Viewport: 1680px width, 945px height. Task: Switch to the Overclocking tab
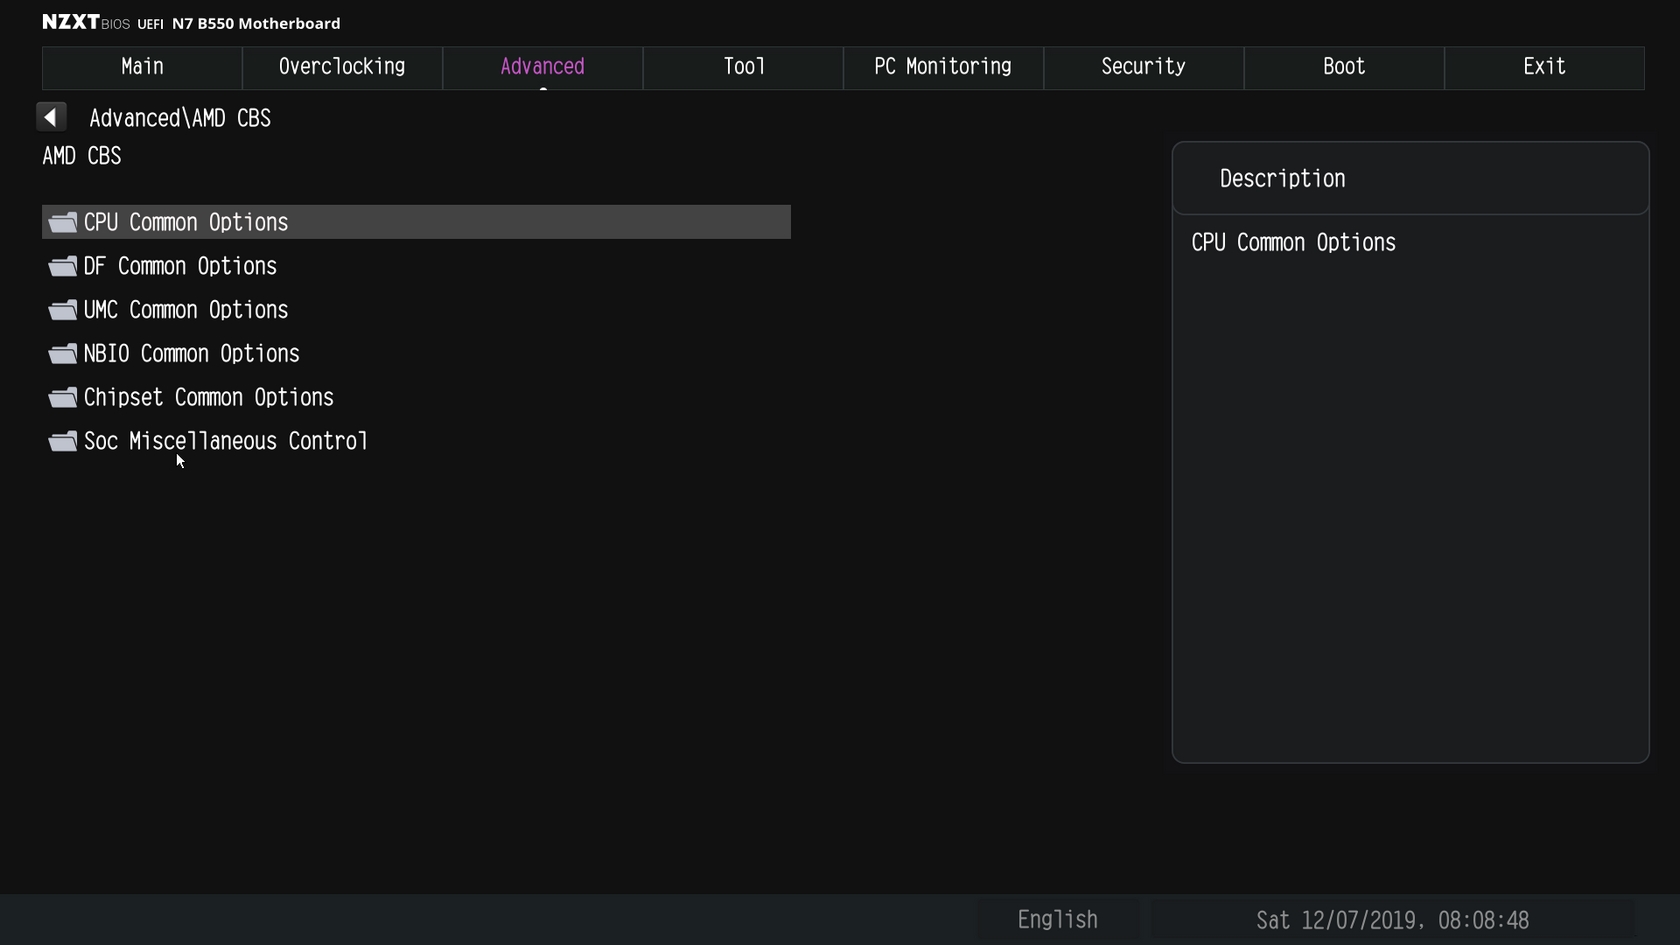pyautogui.click(x=342, y=67)
